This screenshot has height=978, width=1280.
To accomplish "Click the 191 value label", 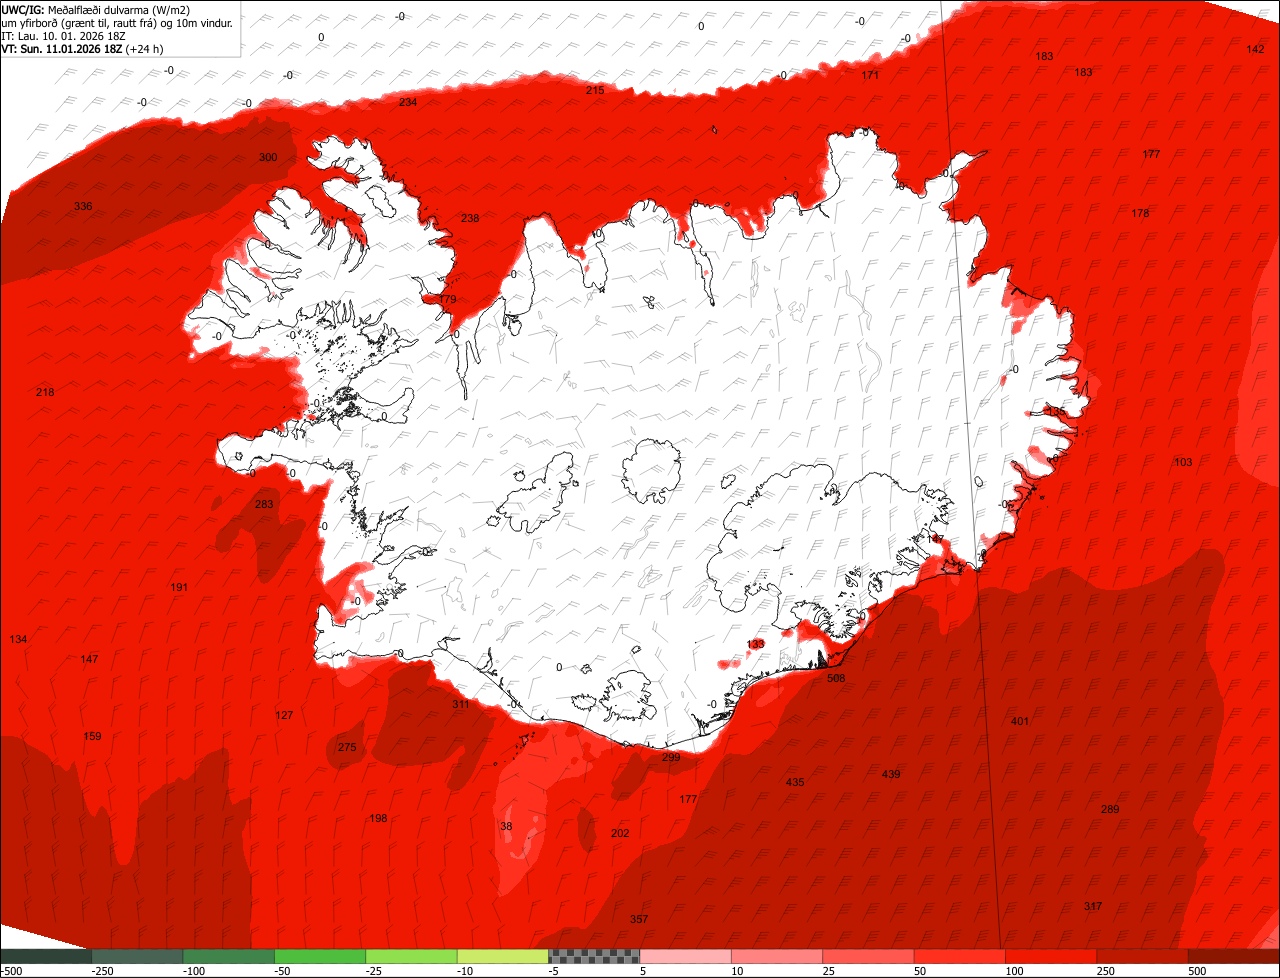I will 179,587.
